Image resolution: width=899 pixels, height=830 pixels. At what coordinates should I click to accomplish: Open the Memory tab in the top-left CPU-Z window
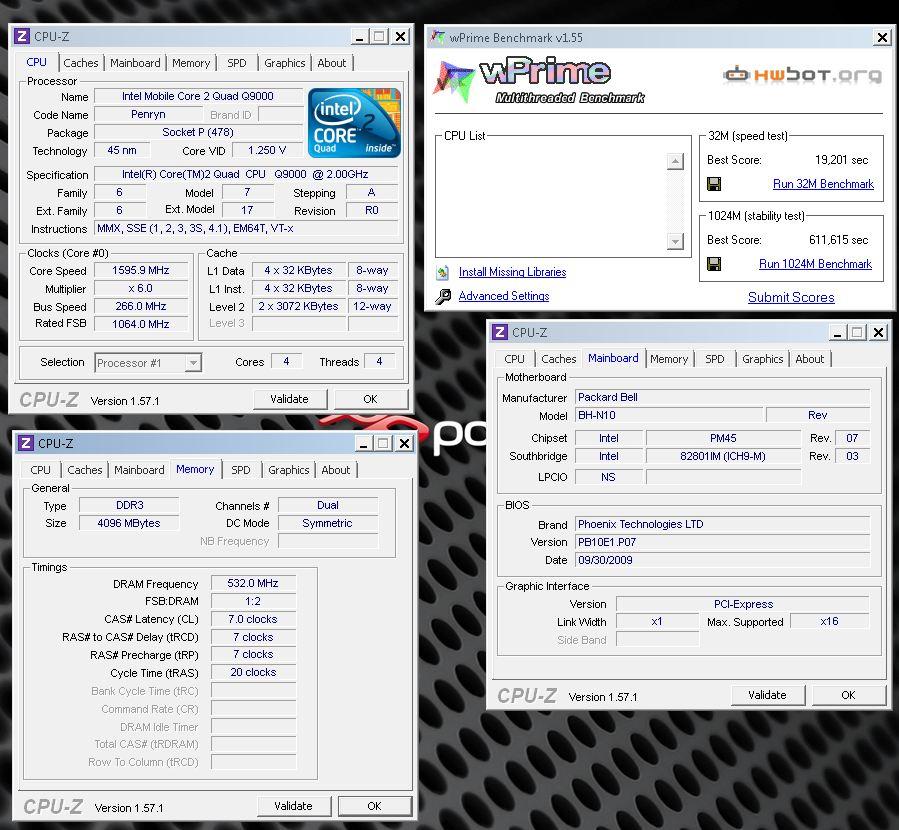(191, 63)
